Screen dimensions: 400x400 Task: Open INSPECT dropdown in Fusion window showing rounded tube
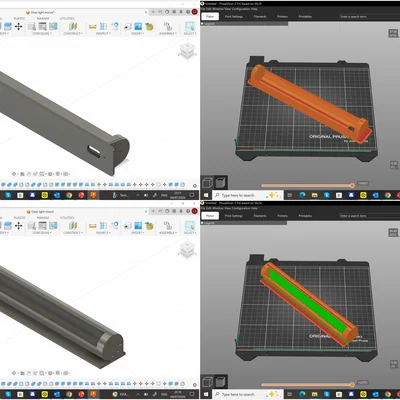pyautogui.click(x=103, y=233)
